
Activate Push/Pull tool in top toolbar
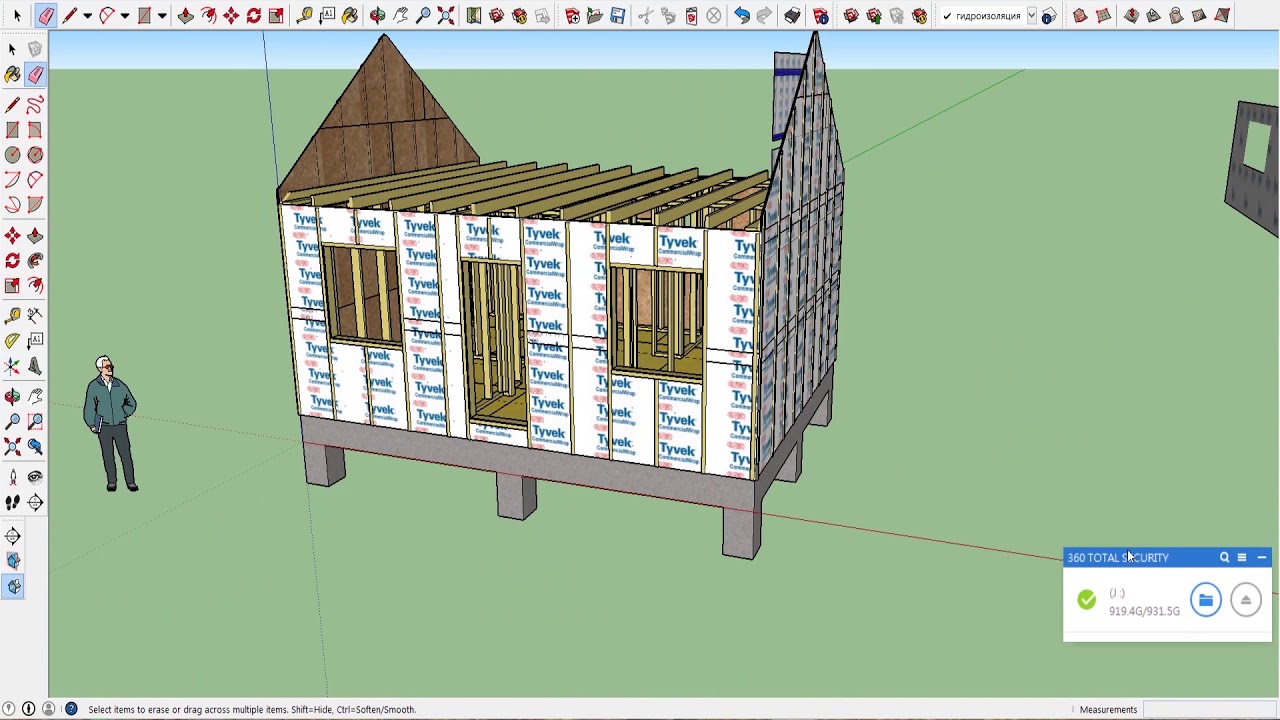pos(186,15)
